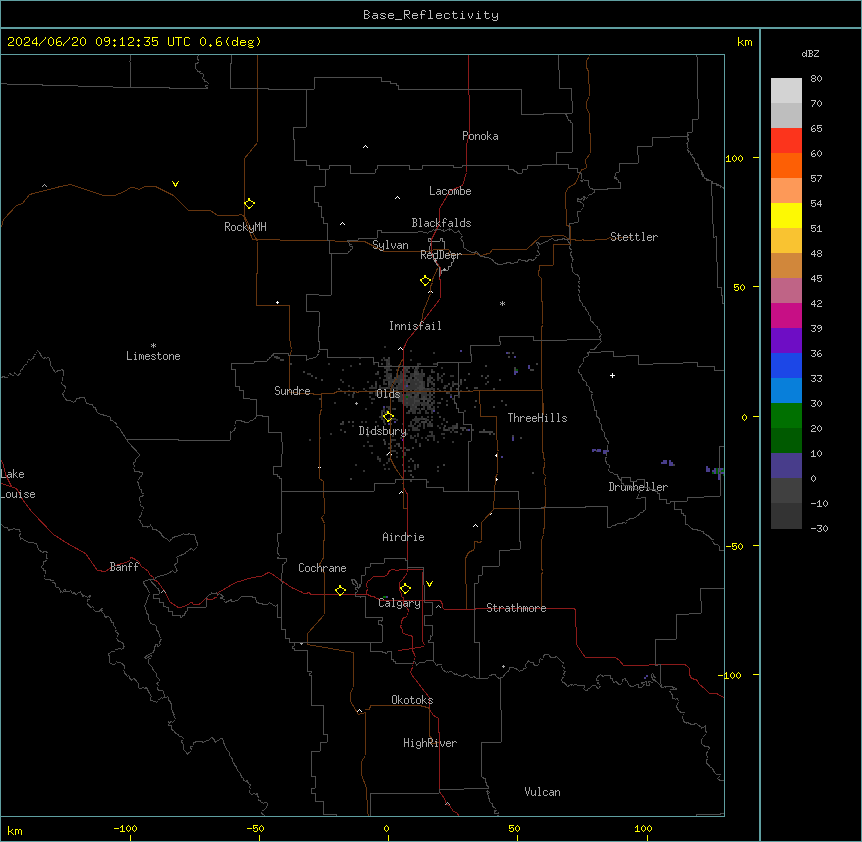The image size is (862, 842).
Task: Click the Sylvan label
Action: (x=390, y=245)
